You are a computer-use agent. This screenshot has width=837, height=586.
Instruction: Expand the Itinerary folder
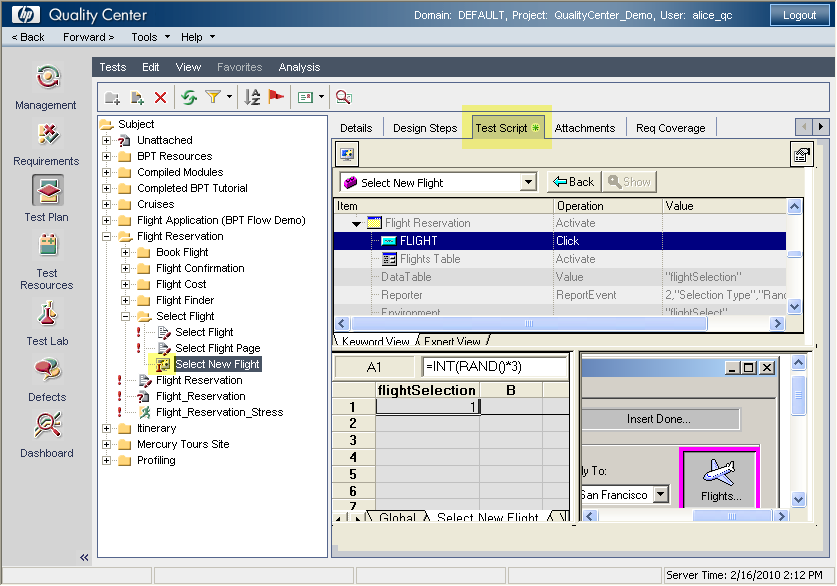coord(106,429)
